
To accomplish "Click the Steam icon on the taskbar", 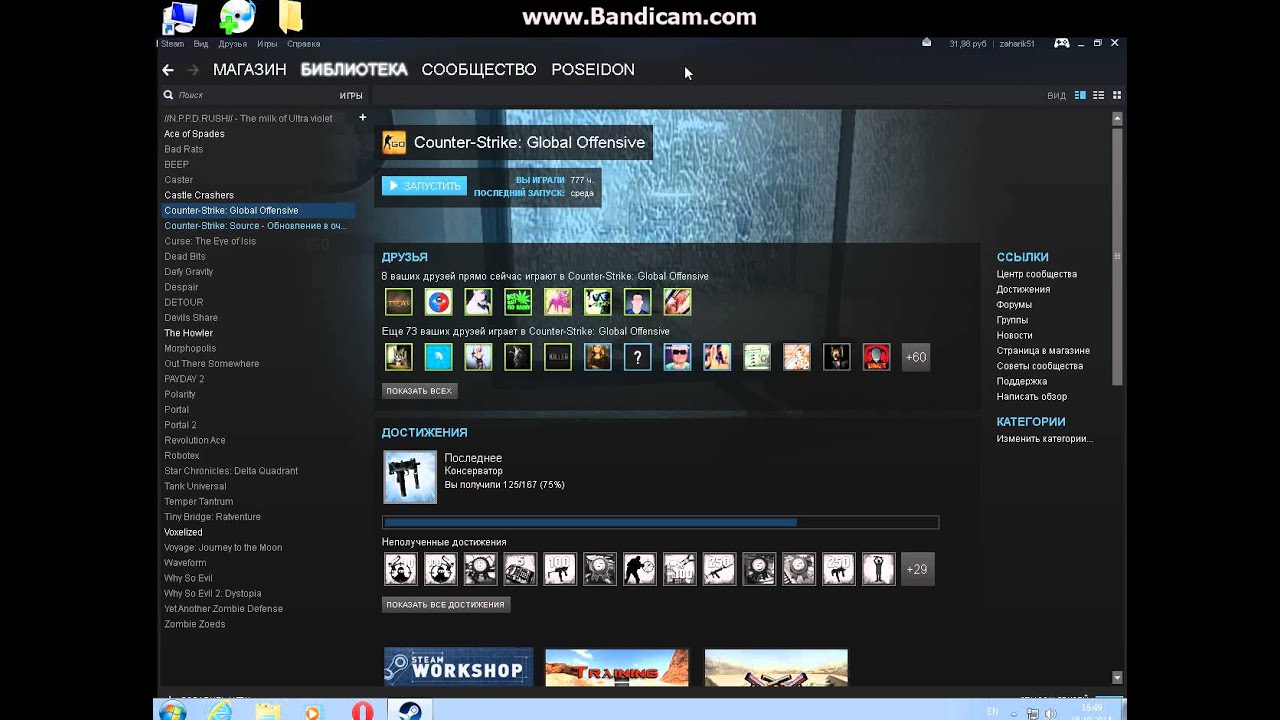I will pyautogui.click(x=409, y=711).
